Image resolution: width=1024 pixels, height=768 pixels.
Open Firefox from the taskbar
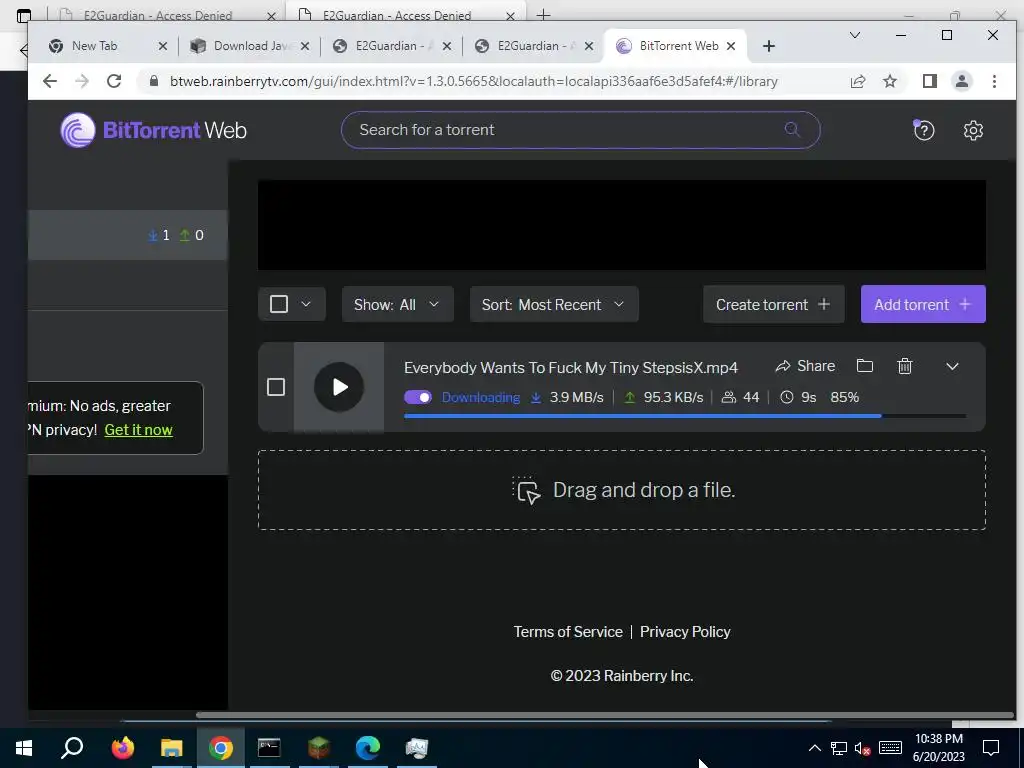pyautogui.click(x=122, y=747)
